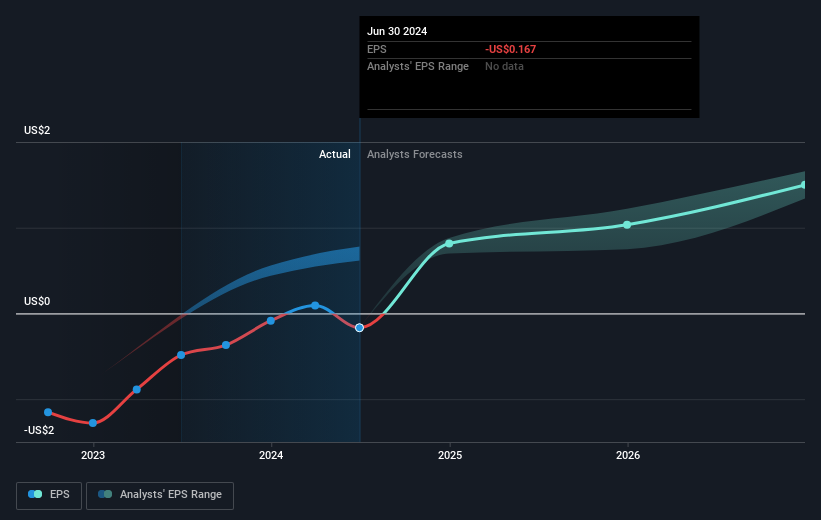The height and width of the screenshot is (520, 821).
Task: Click the EPS data point at 2024
Action: [x=271, y=320]
